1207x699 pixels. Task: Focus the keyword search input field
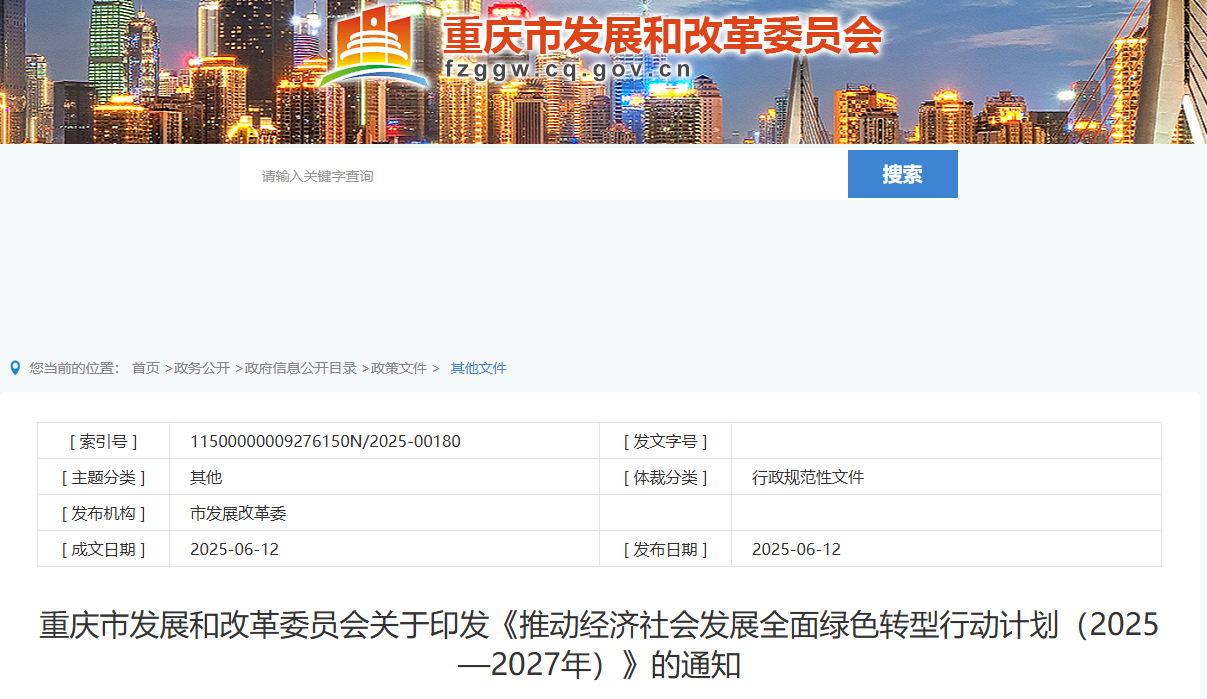(543, 176)
